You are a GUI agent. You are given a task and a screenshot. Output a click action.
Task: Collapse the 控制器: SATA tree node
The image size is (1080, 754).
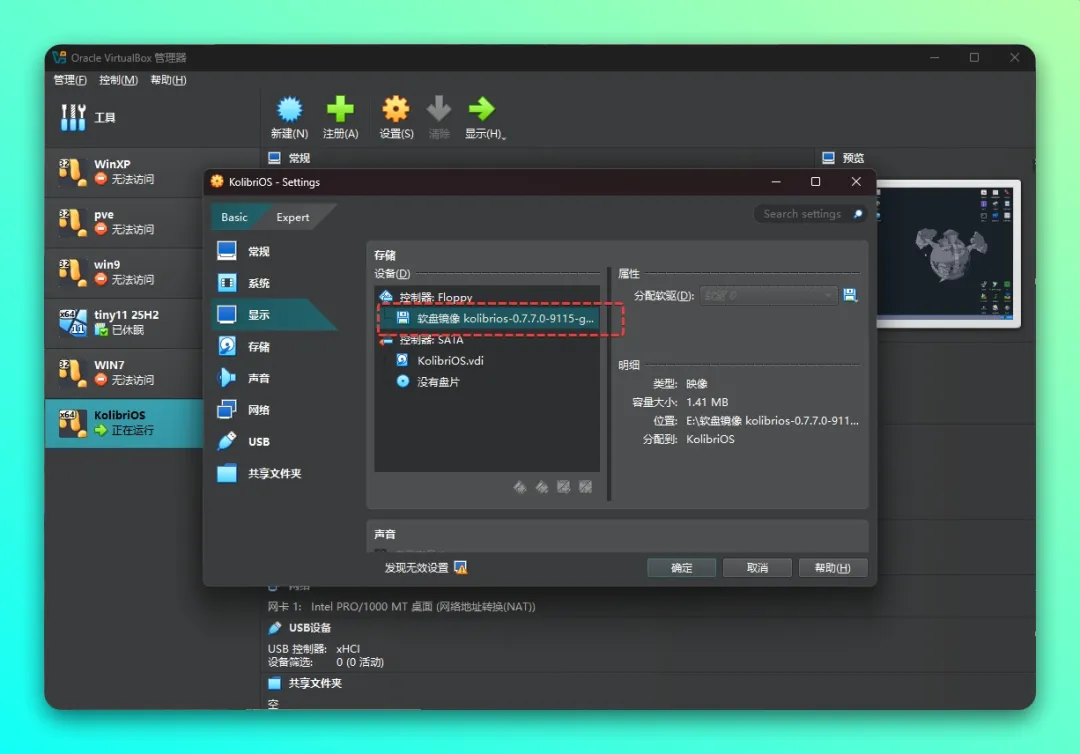click(x=386, y=340)
